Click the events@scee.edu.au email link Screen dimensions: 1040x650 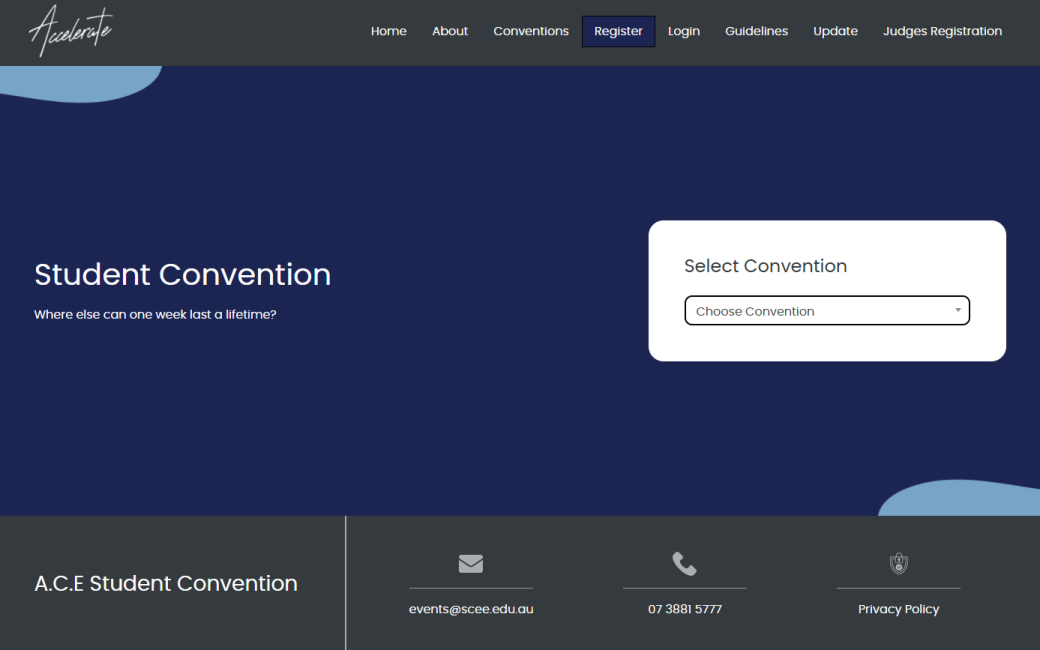(470, 608)
